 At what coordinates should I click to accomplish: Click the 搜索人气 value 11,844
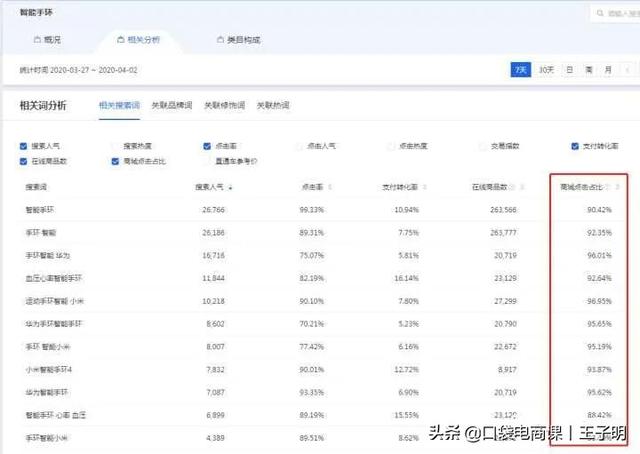point(213,278)
